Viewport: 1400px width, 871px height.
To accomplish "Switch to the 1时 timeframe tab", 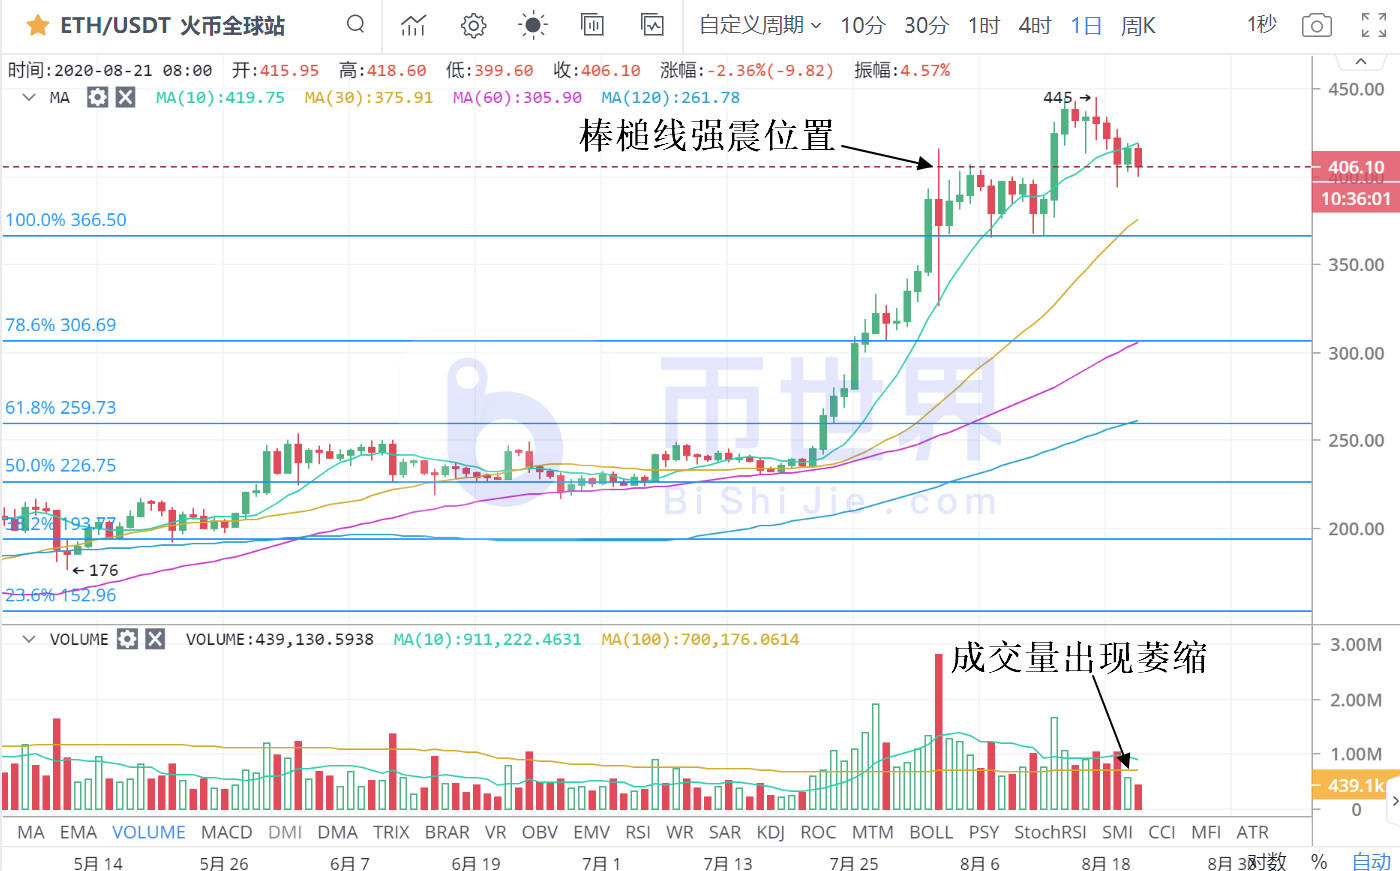I will pos(983,26).
